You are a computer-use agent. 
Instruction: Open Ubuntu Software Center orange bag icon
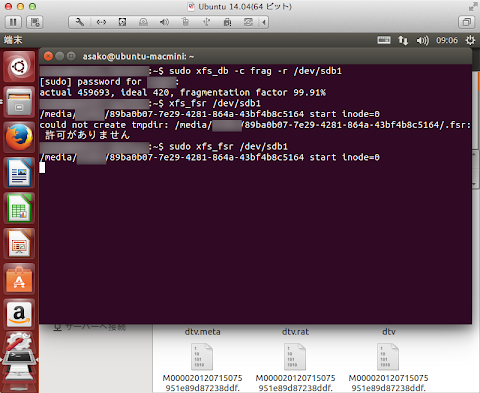[19, 279]
